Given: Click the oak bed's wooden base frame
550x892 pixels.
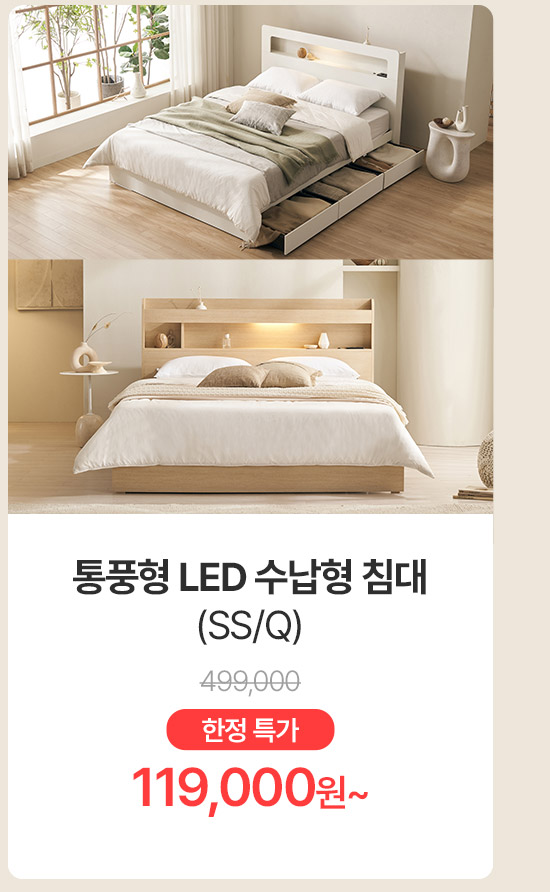Looking at the screenshot, I should [x=258, y=479].
